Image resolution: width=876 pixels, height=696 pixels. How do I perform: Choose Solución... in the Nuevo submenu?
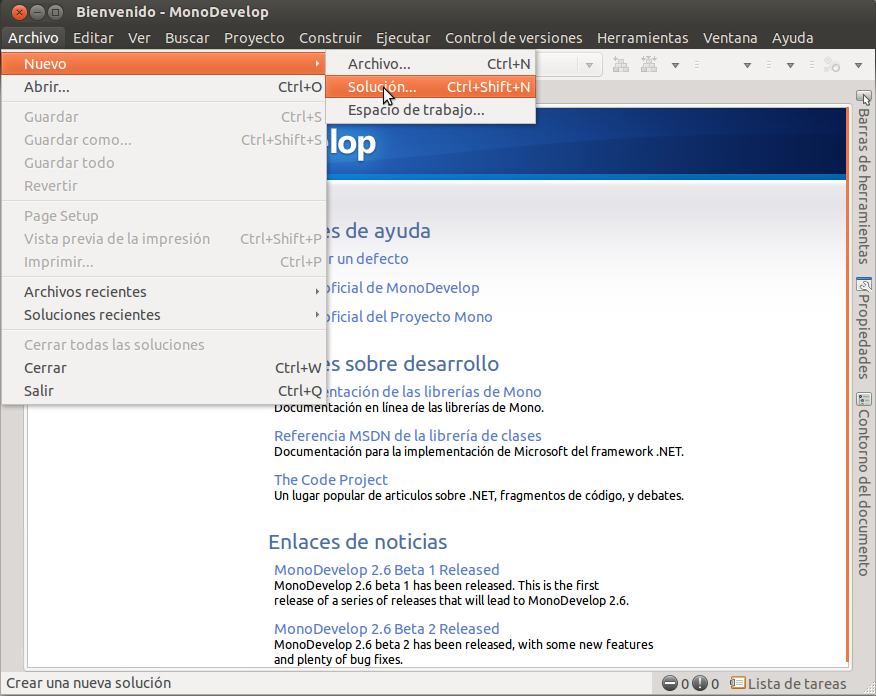pyautogui.click(x=430, y=87)
